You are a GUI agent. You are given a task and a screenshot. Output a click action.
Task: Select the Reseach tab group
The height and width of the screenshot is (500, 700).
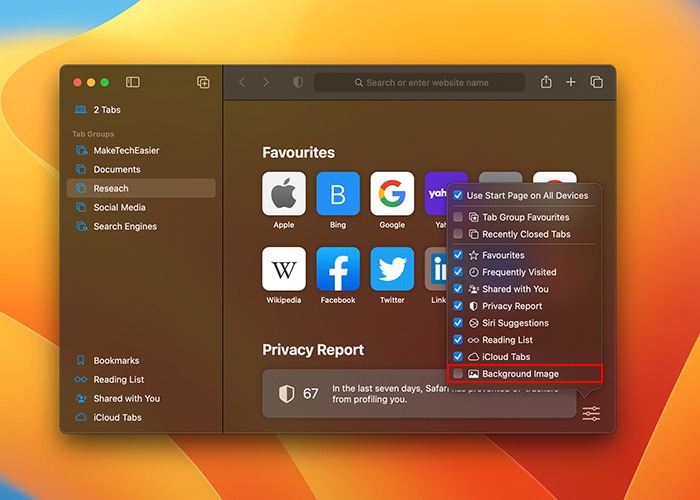(141, 188)
